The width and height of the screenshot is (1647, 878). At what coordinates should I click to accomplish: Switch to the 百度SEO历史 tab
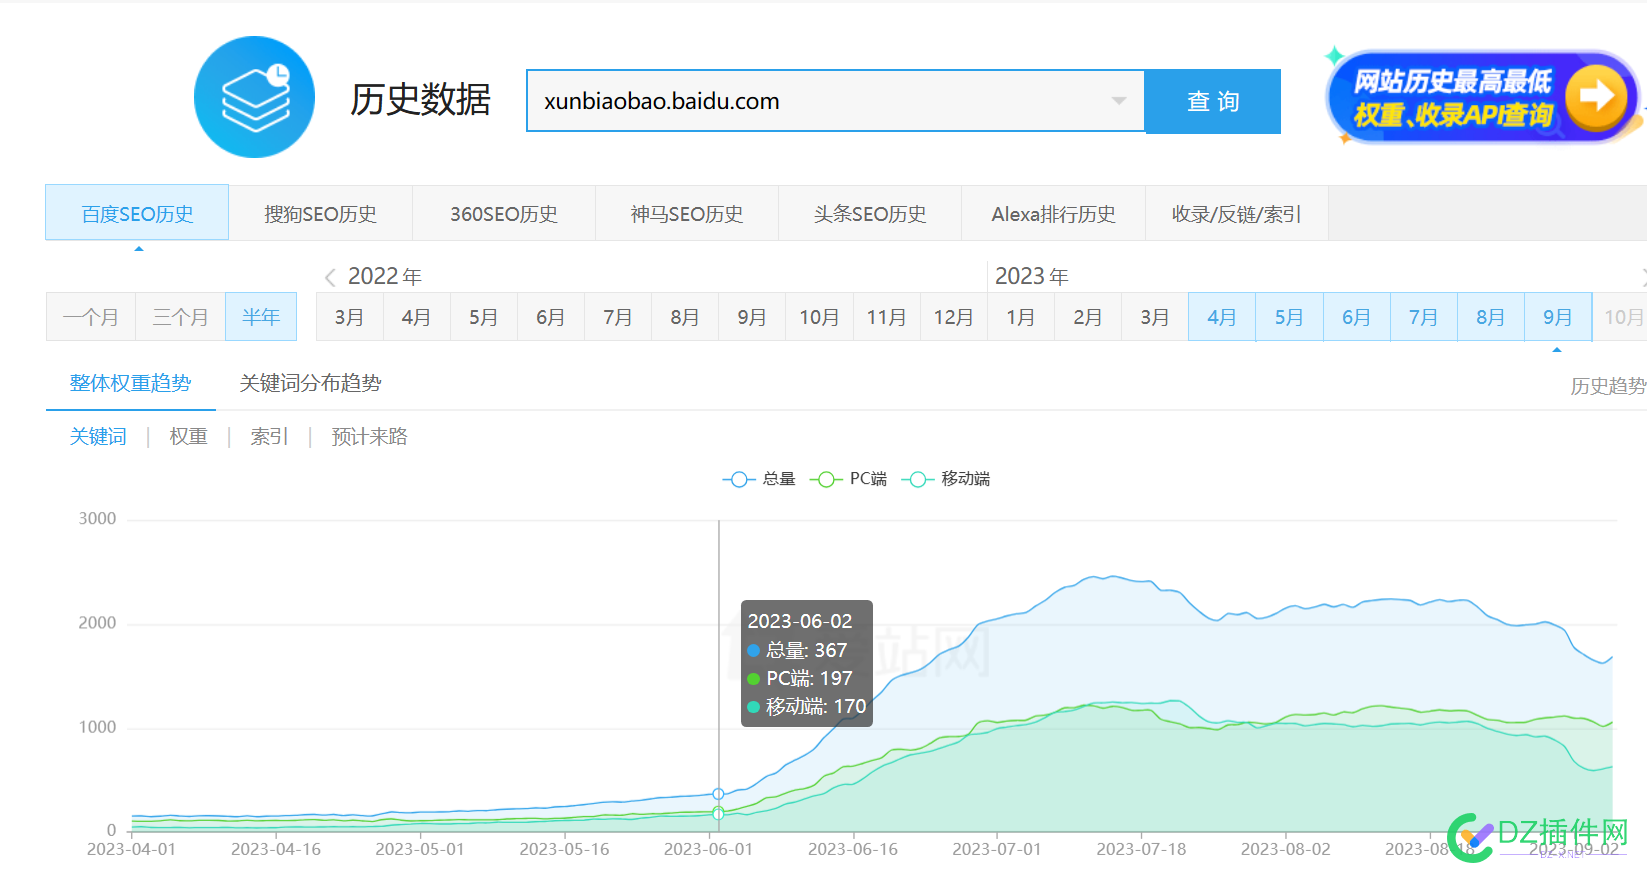tap(137, 213)
